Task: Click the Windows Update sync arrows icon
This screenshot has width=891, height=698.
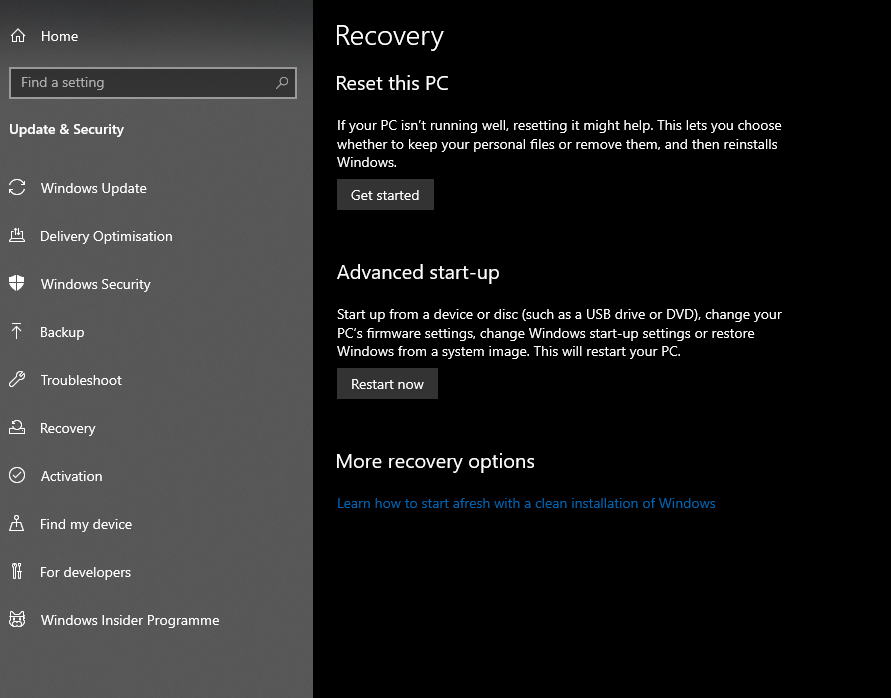Action: (17, 188)
